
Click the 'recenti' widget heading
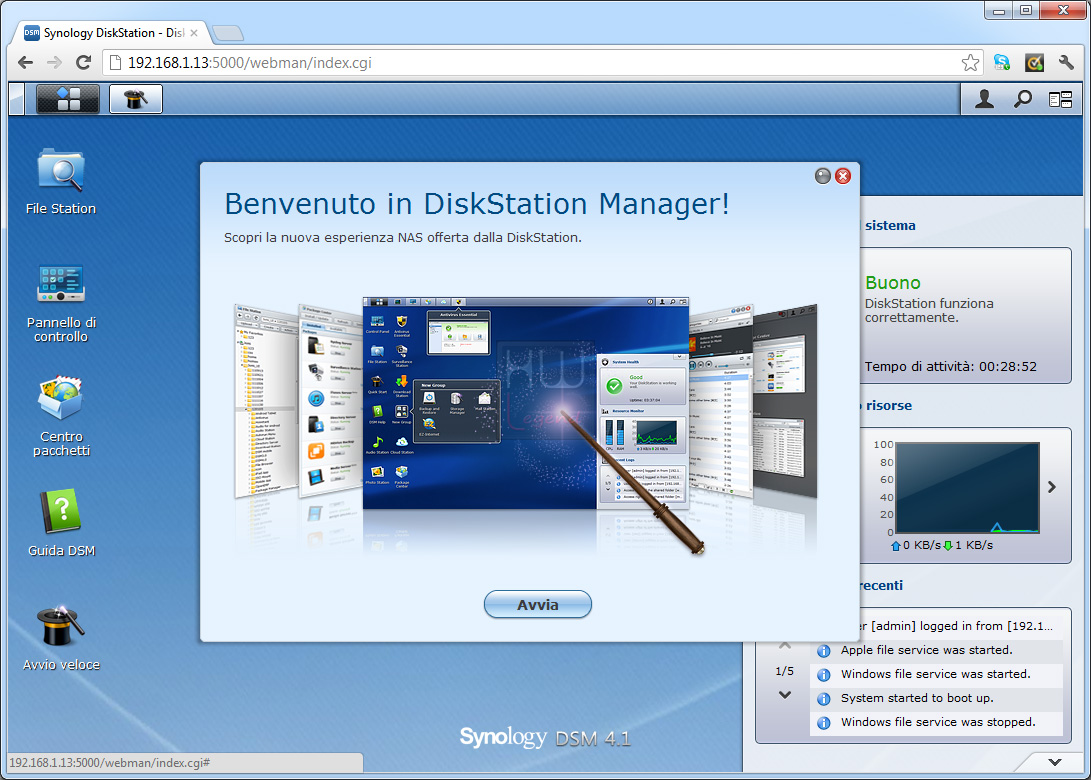point(882,586)
